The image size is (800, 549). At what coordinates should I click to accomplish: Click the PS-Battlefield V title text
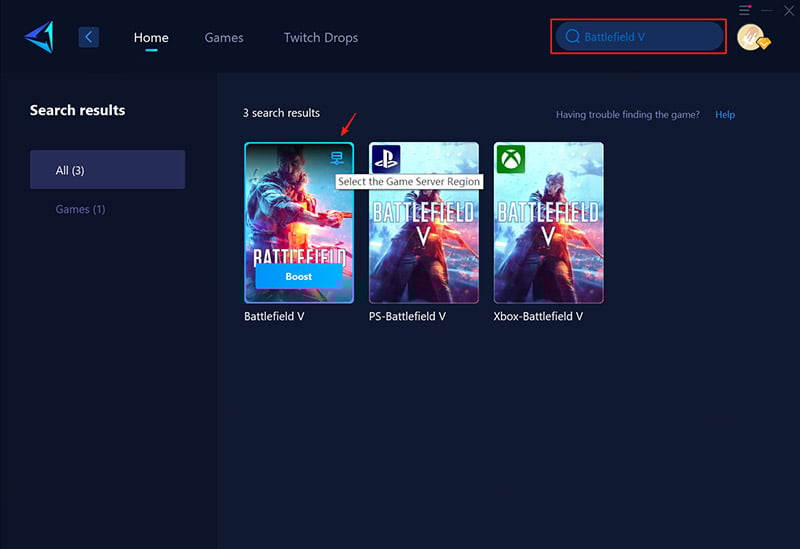[407, 316]
